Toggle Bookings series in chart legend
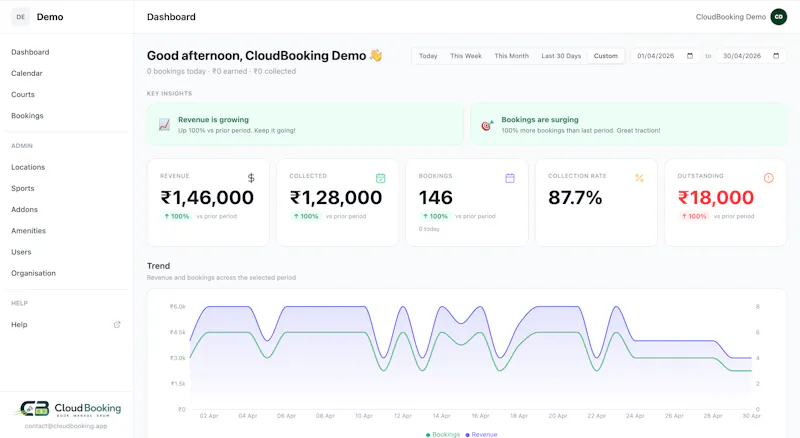The image size is (800, 438). [443, 434]
